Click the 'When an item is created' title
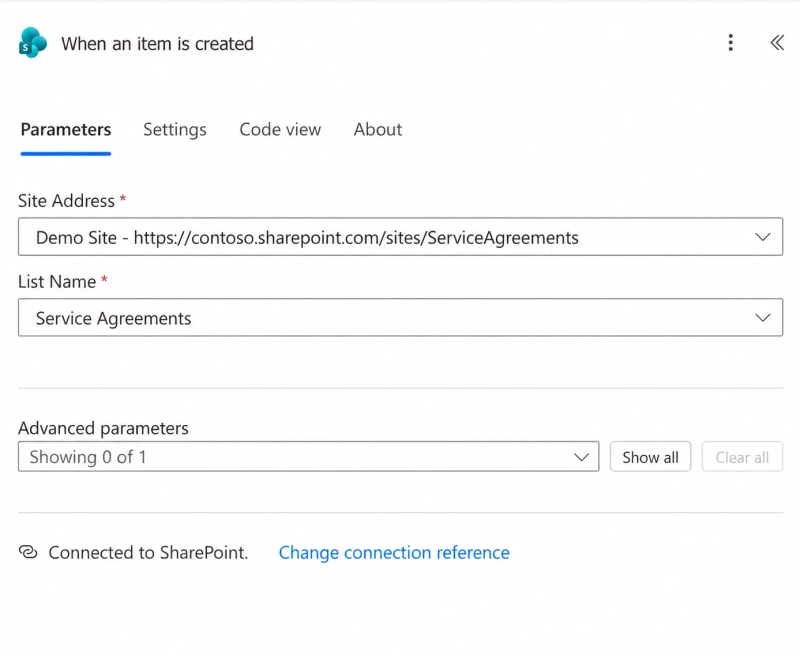Image resolution: width=800 pixels, height=654 pixels. (157, 44)
